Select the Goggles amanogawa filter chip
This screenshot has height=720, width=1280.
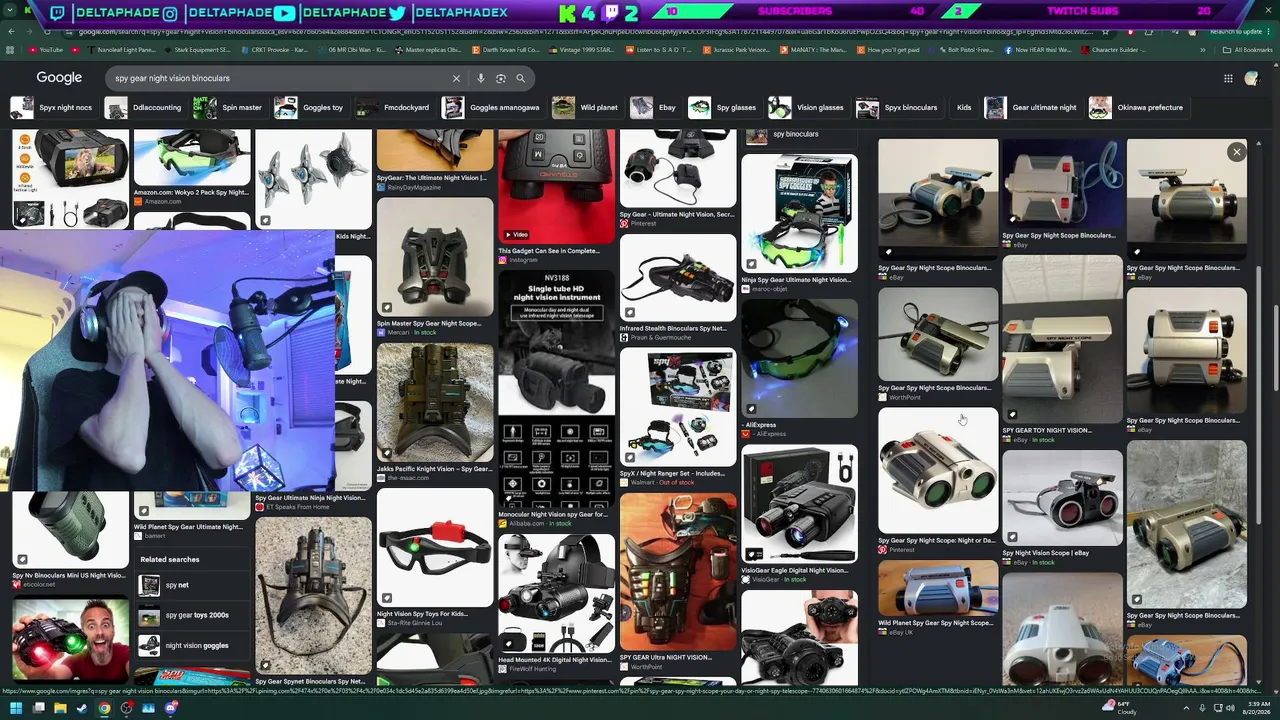(x=492, y=107)
